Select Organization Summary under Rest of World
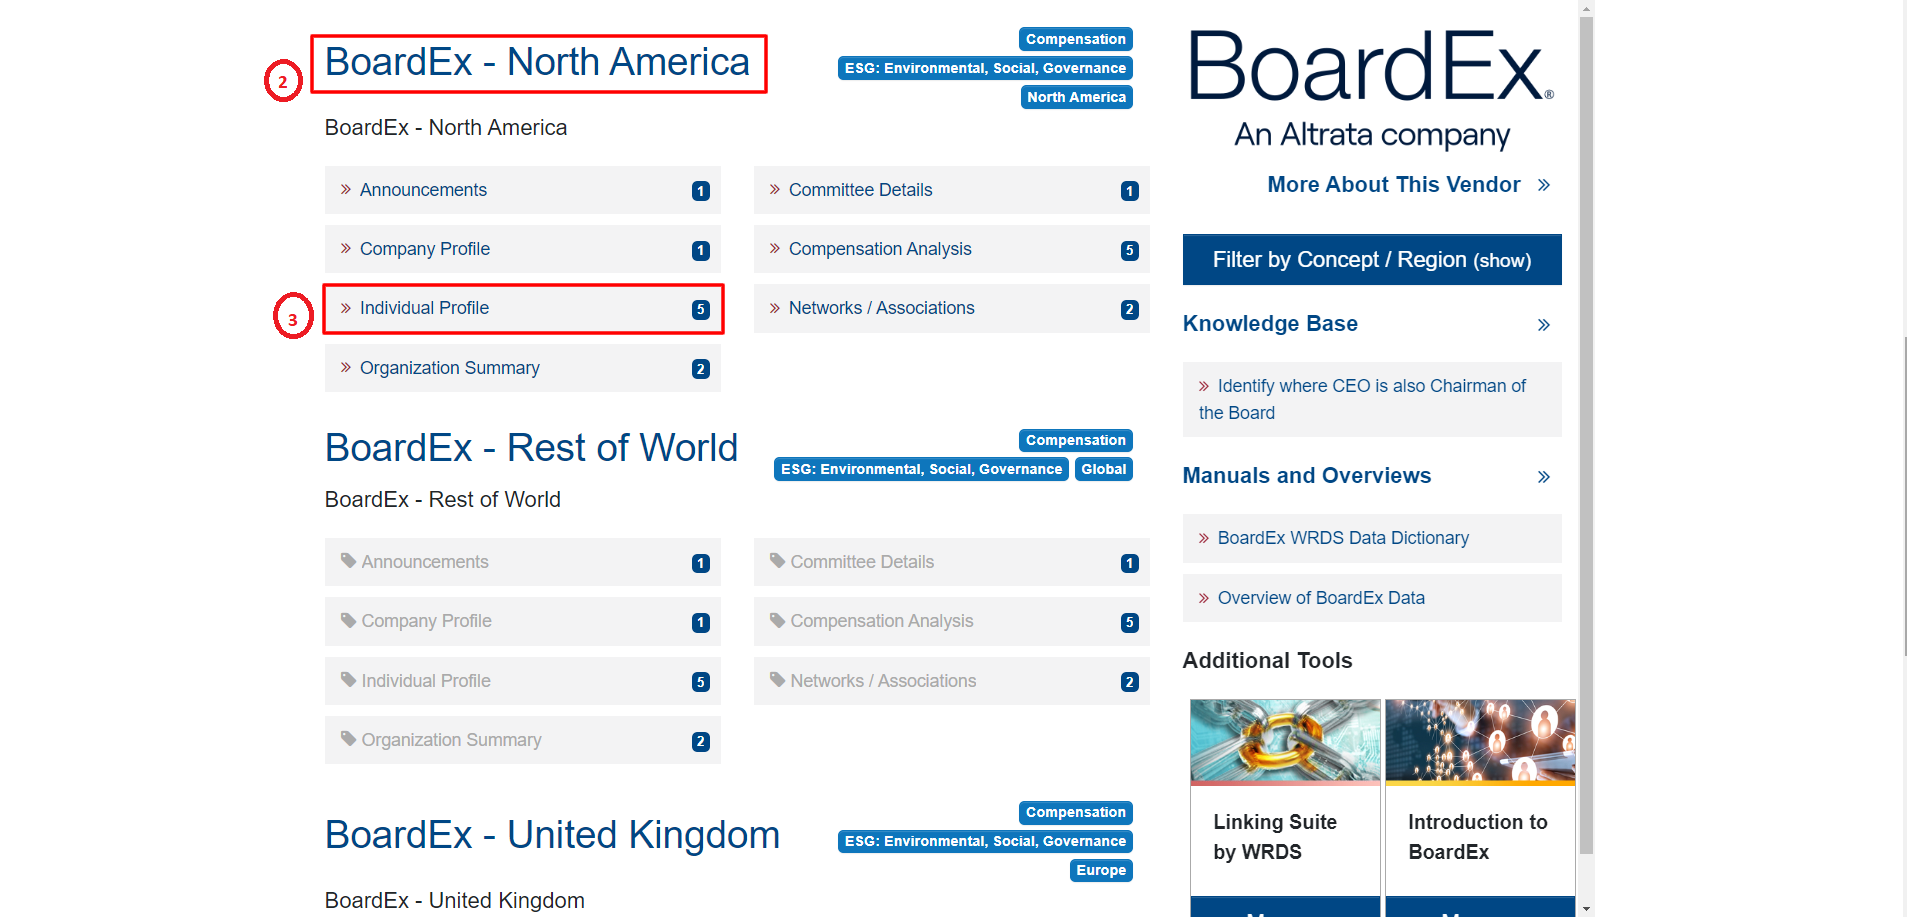This screenshot has height=917, width=1907. tap(522, 740)
